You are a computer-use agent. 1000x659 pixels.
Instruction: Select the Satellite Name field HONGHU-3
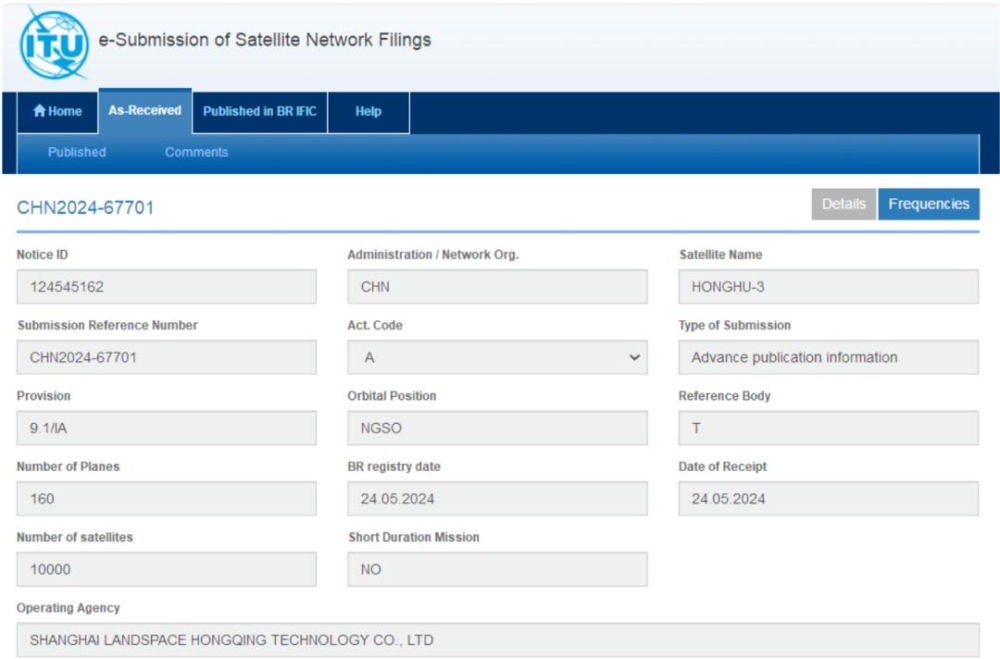(x=828, y=287)
